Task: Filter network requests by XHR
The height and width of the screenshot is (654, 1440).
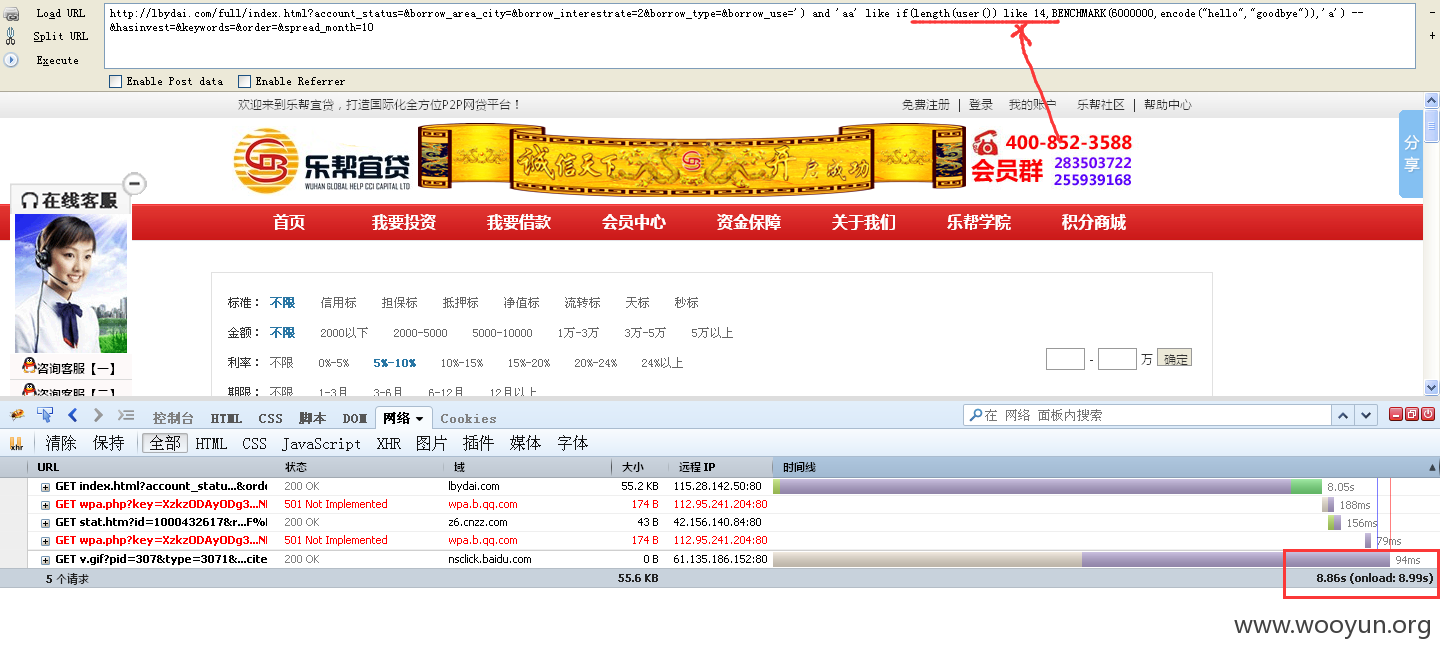Action: coord(389,443)
